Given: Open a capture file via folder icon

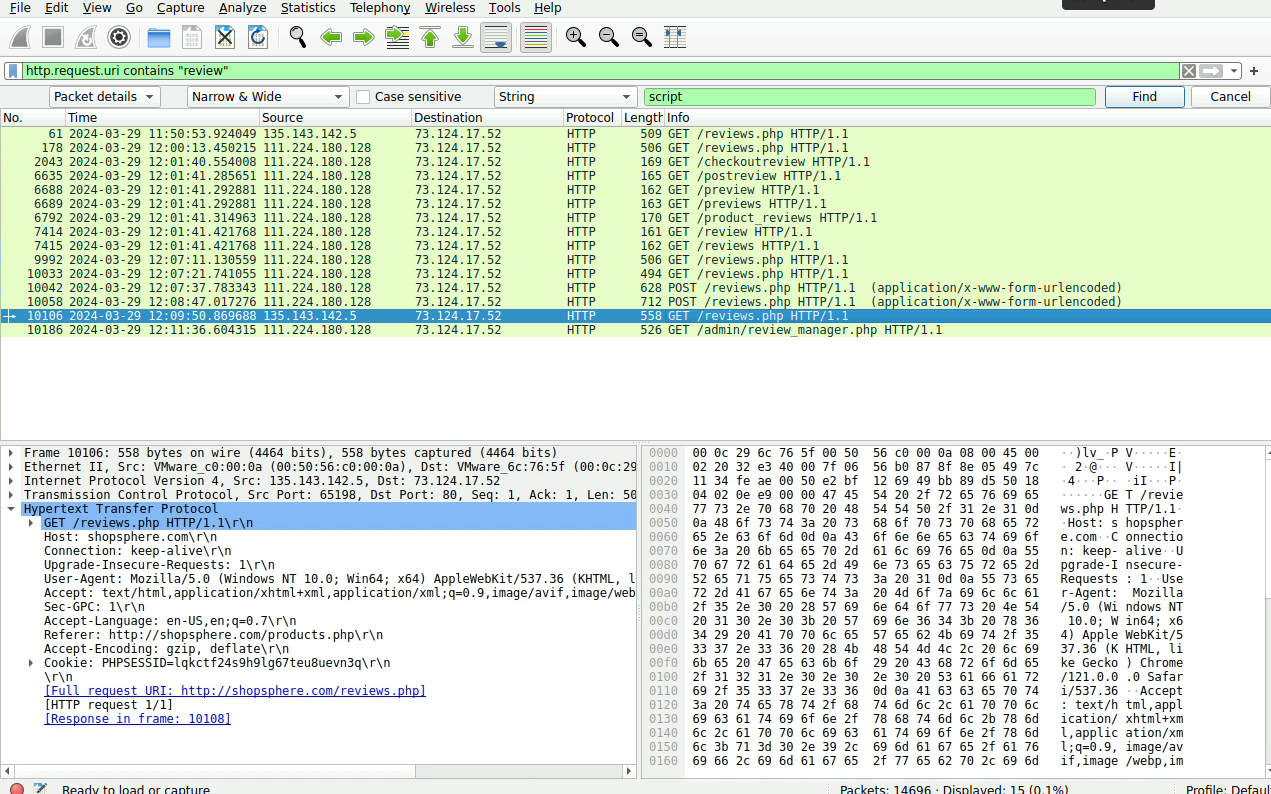Looking at the screenshot, I should tap(159, 38).
